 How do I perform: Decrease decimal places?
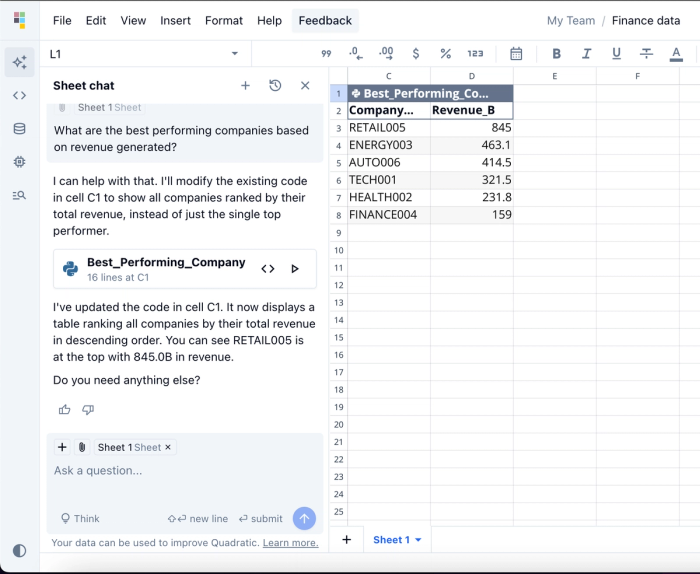coord(356,54)
